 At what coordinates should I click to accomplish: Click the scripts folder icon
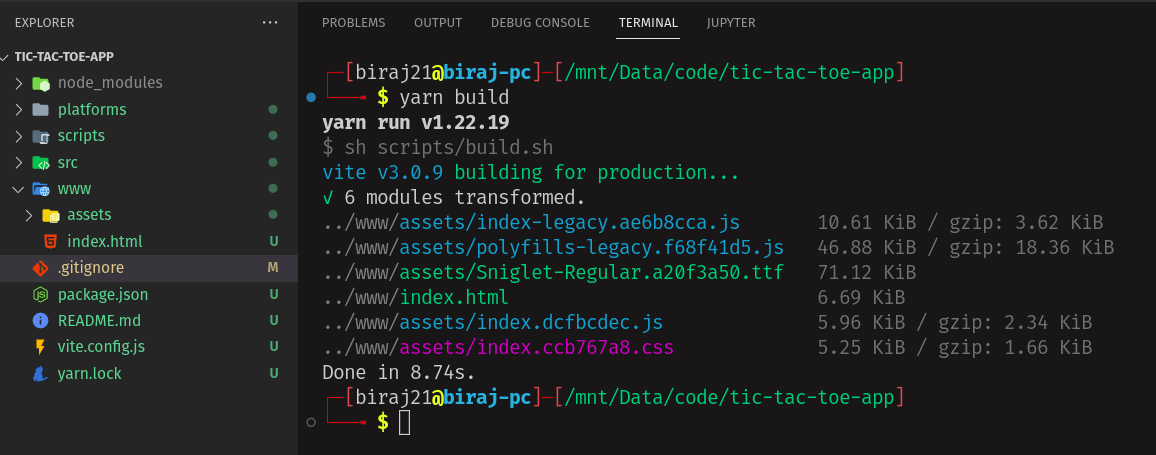point(41,136)
